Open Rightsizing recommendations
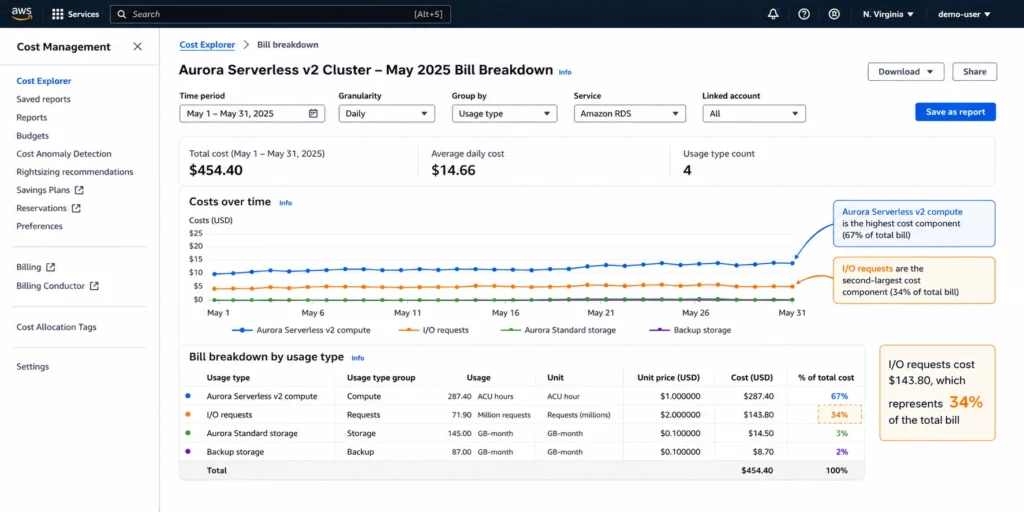Viewport: 1024px width, 512px height. pos(74,172)
